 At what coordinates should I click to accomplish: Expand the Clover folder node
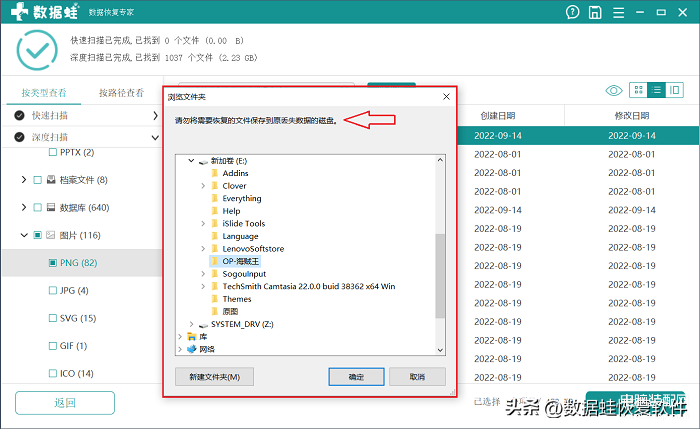(x=203, y=186)
